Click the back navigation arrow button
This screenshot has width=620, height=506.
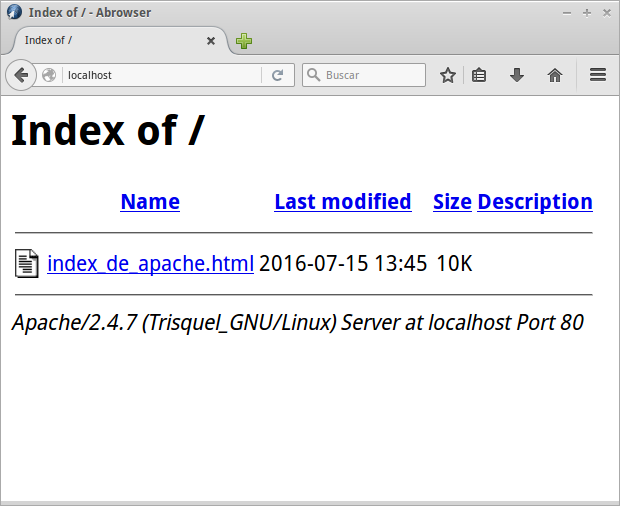(21, 75)
